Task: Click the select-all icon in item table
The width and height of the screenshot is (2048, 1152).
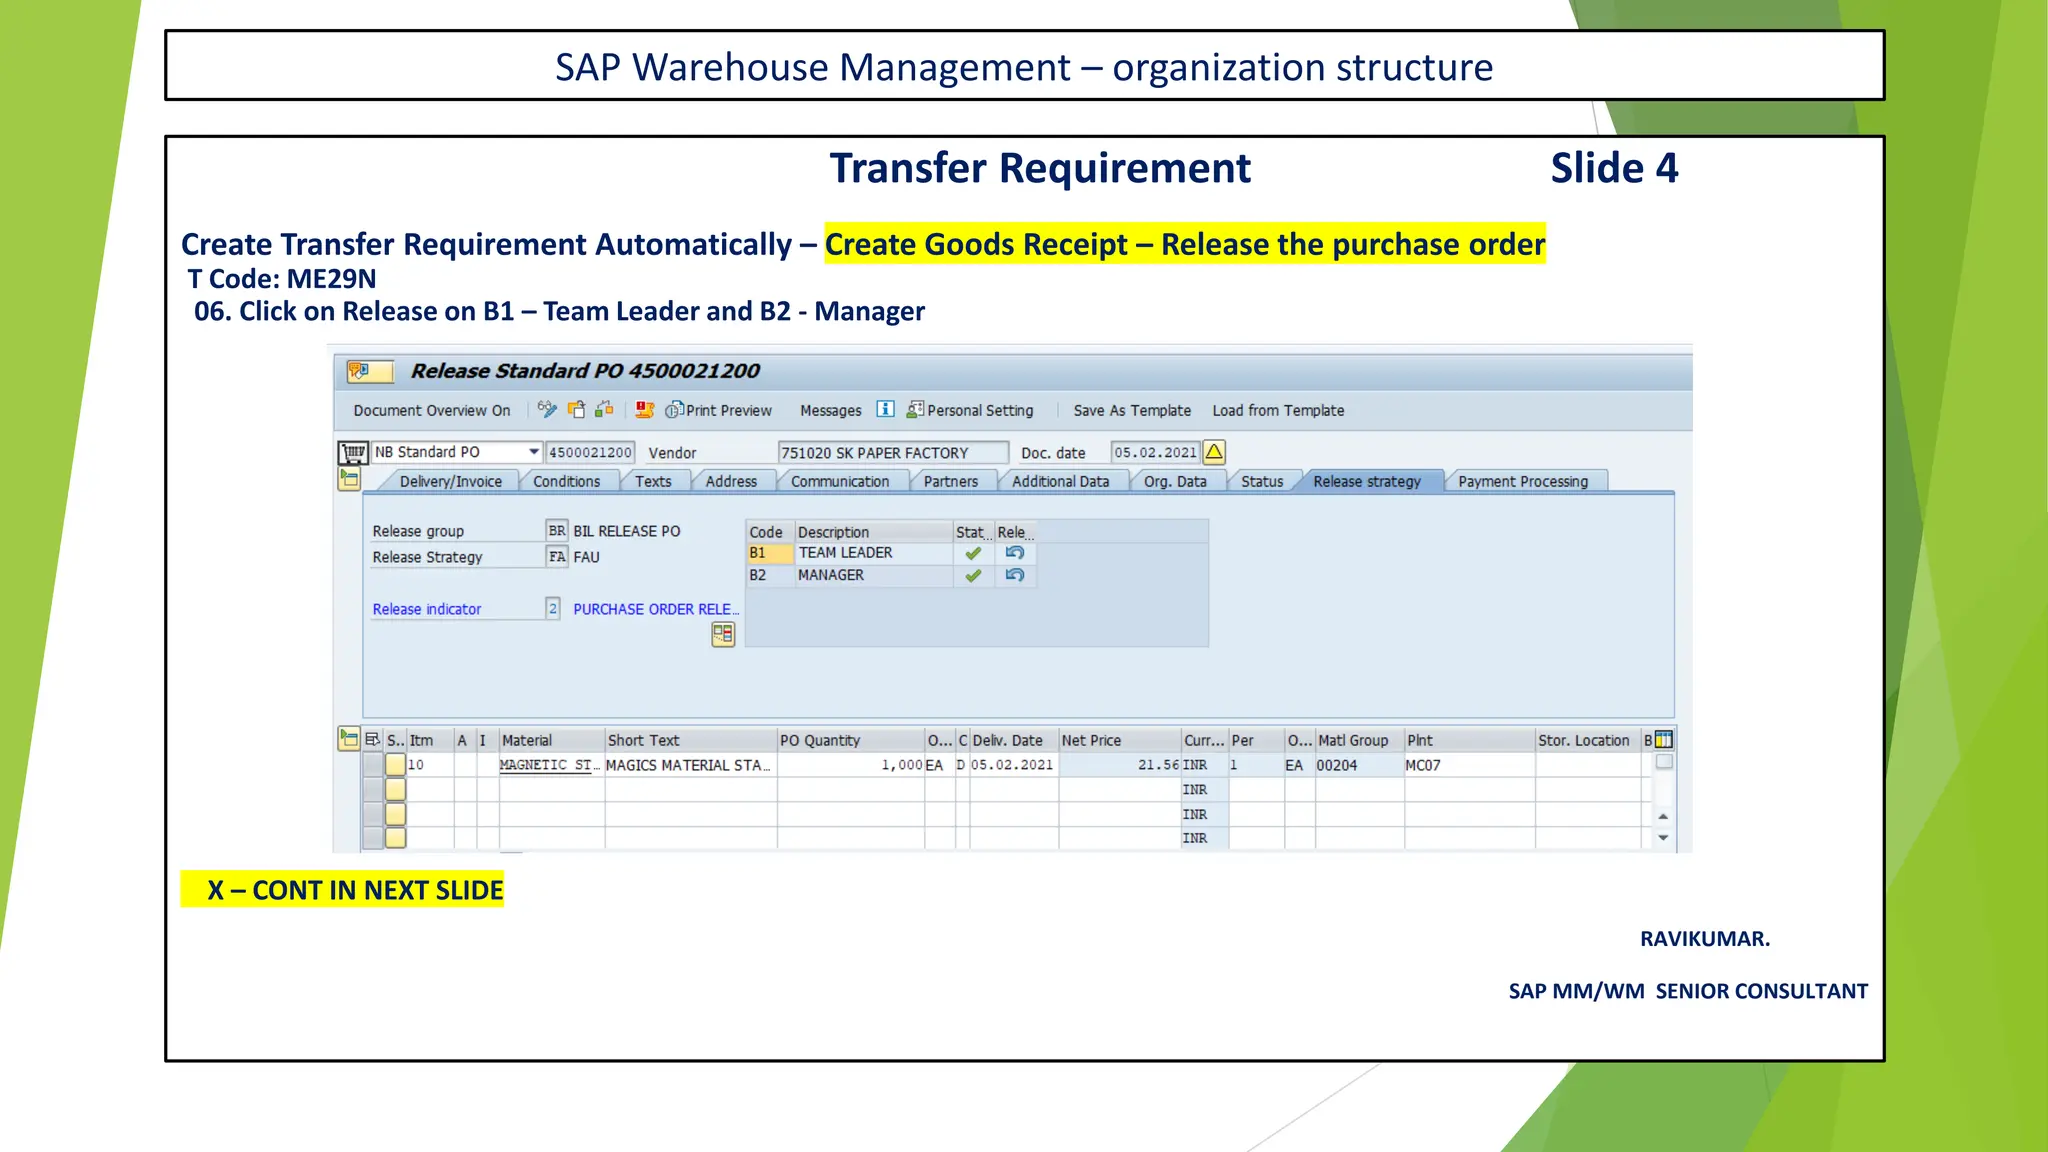Action: point(372,740)
